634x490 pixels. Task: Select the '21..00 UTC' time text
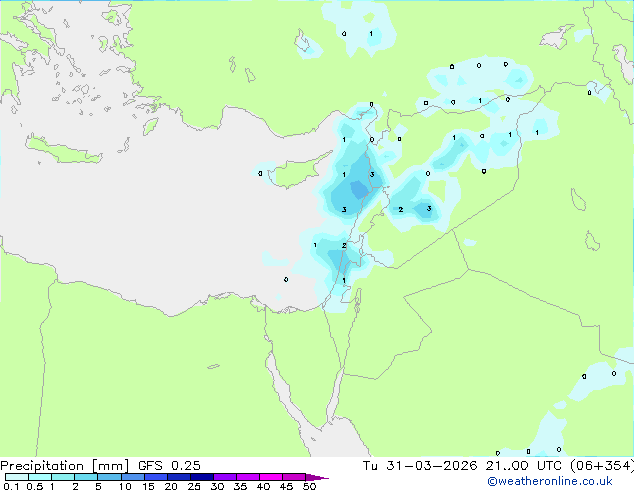click(523, 466)
